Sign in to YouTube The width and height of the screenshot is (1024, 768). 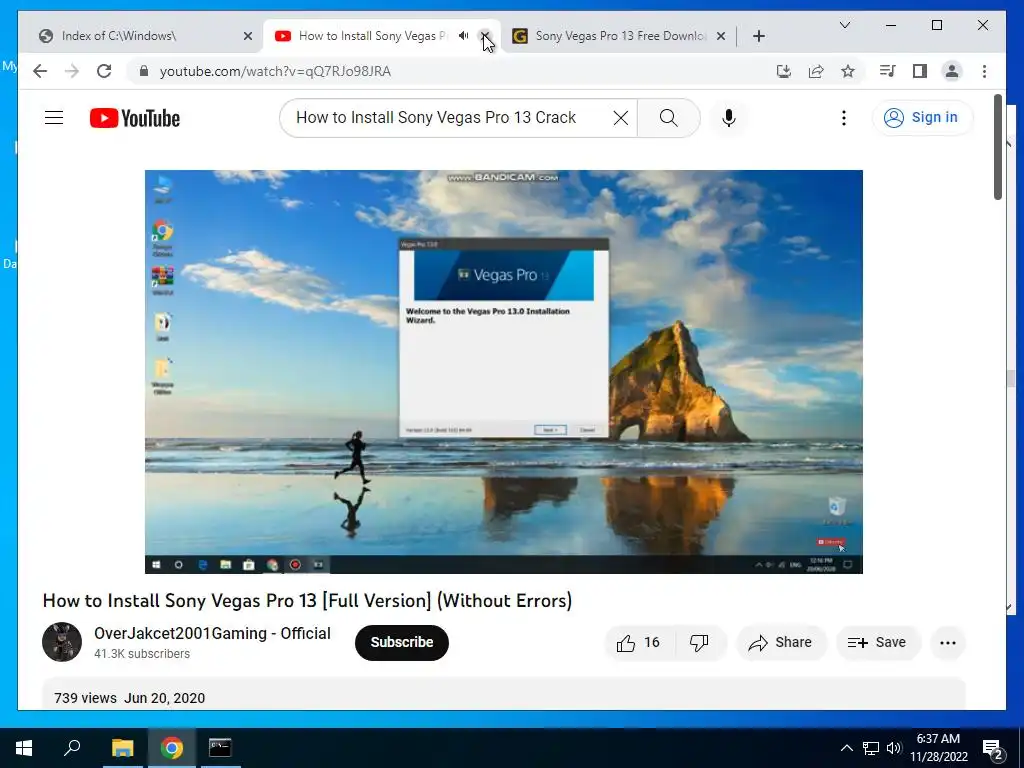coord(921,118)
